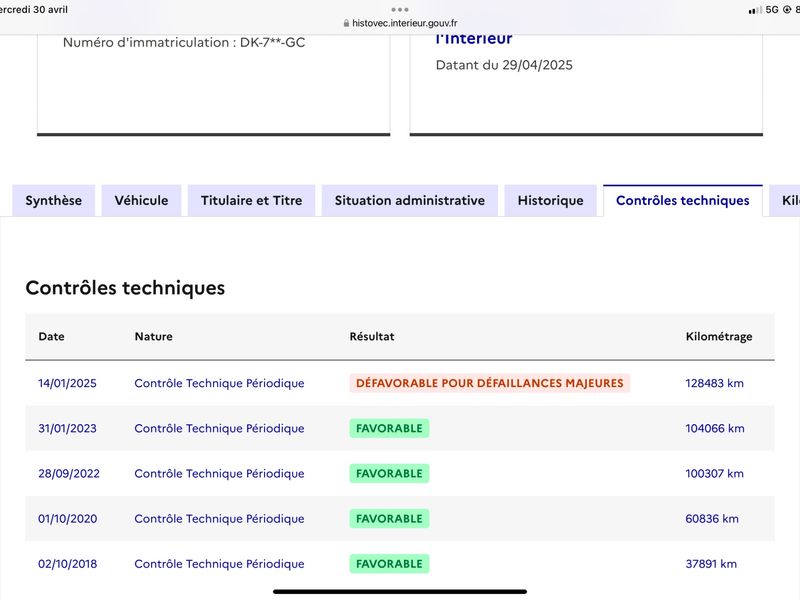This screenshot has width=800, height=600.
Task: Click the Date column header
Action: (x=52, y=337)
